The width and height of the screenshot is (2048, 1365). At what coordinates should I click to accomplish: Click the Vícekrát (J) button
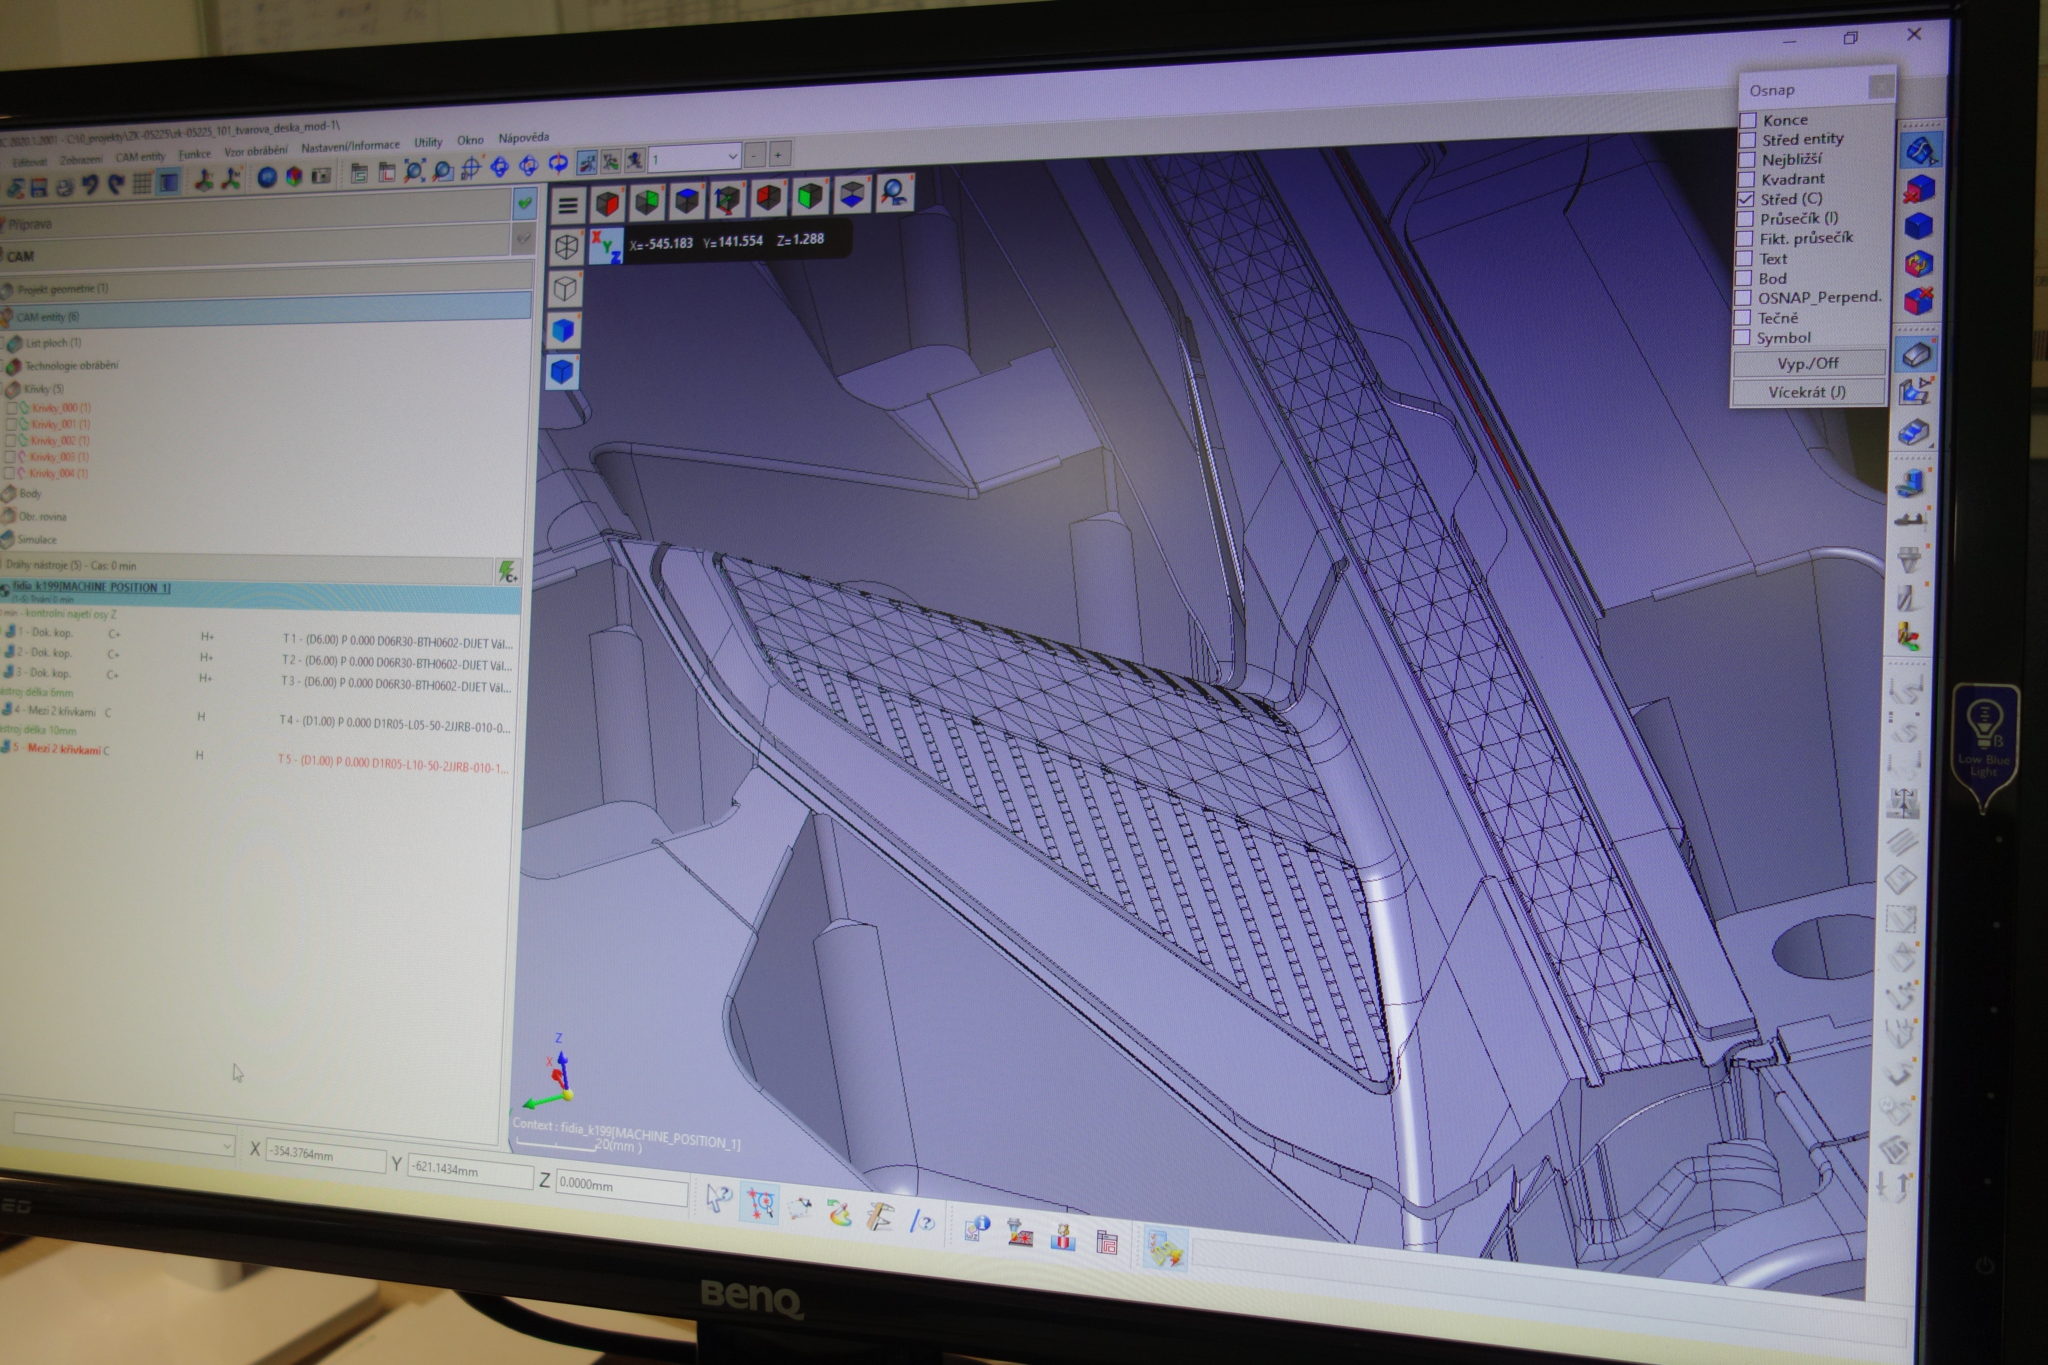(1807, 392)
